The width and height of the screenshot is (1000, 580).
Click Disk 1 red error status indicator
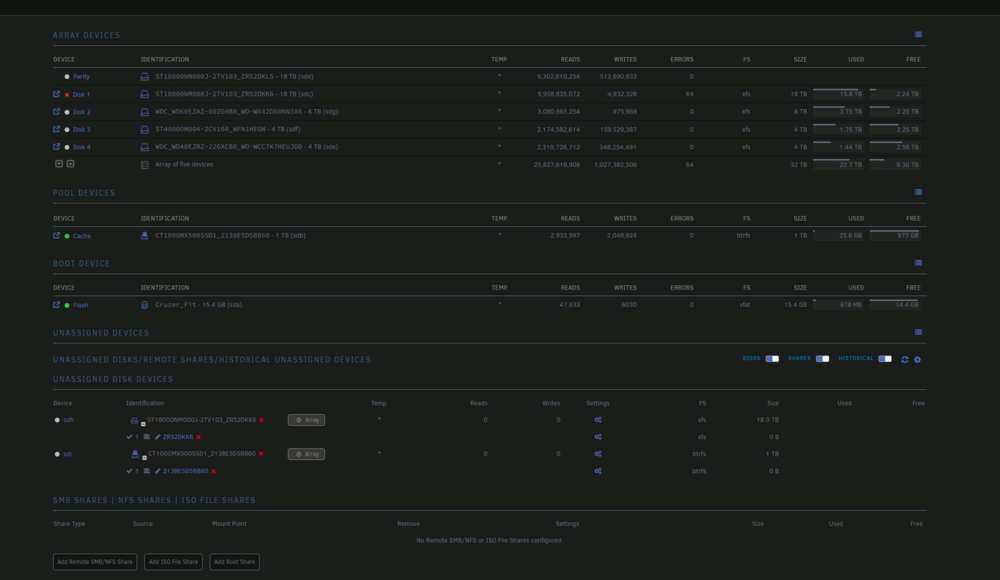tap(67, 94)
